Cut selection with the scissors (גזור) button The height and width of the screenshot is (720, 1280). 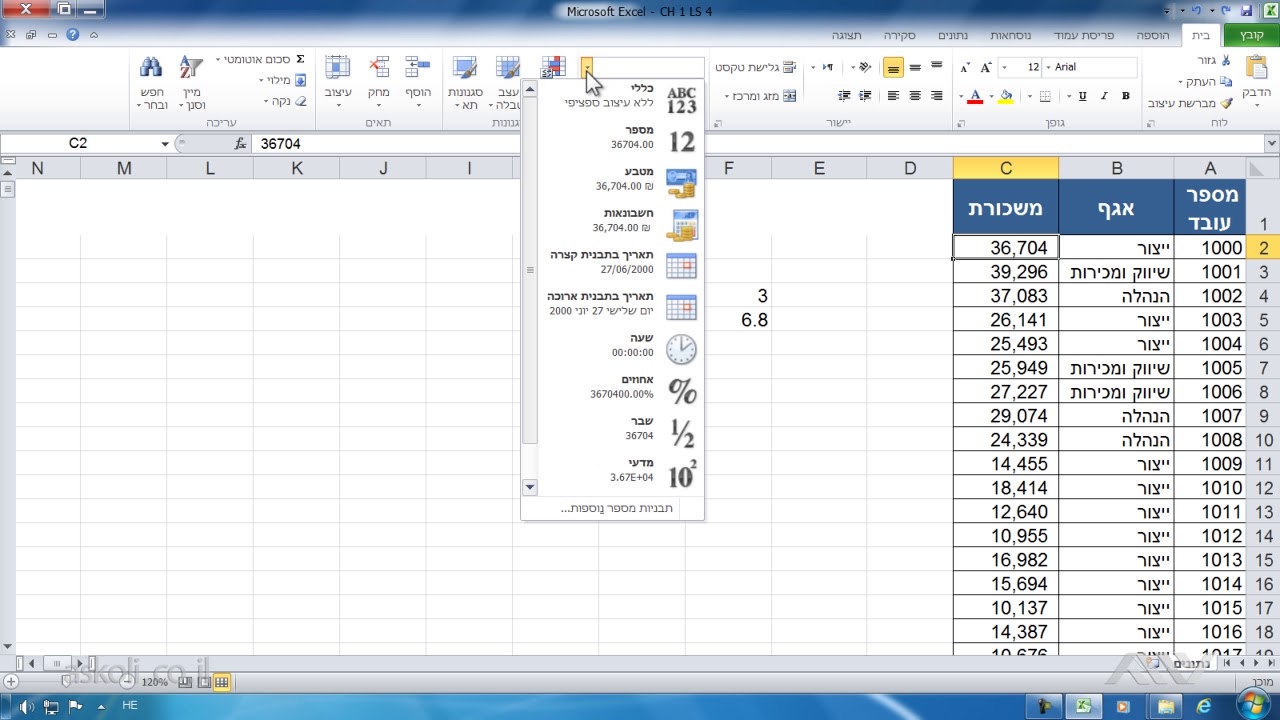click(1227, 61)
